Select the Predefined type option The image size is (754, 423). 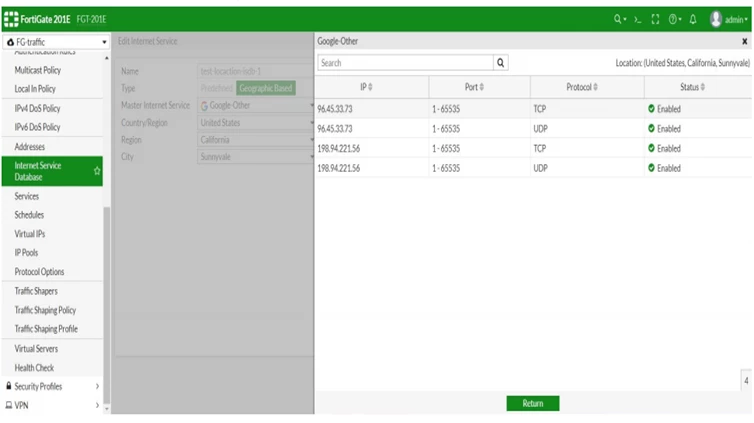click(x=216, y=88)
